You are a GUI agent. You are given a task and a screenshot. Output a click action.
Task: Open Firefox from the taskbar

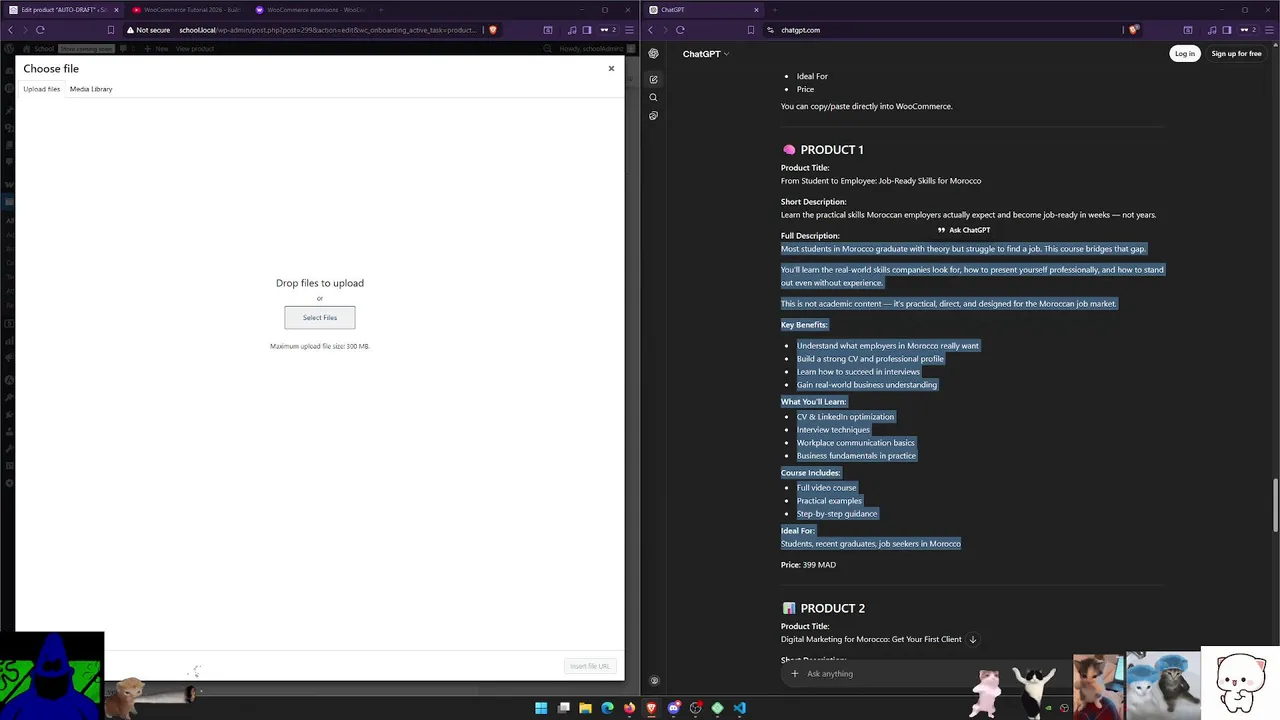point(629,708)
